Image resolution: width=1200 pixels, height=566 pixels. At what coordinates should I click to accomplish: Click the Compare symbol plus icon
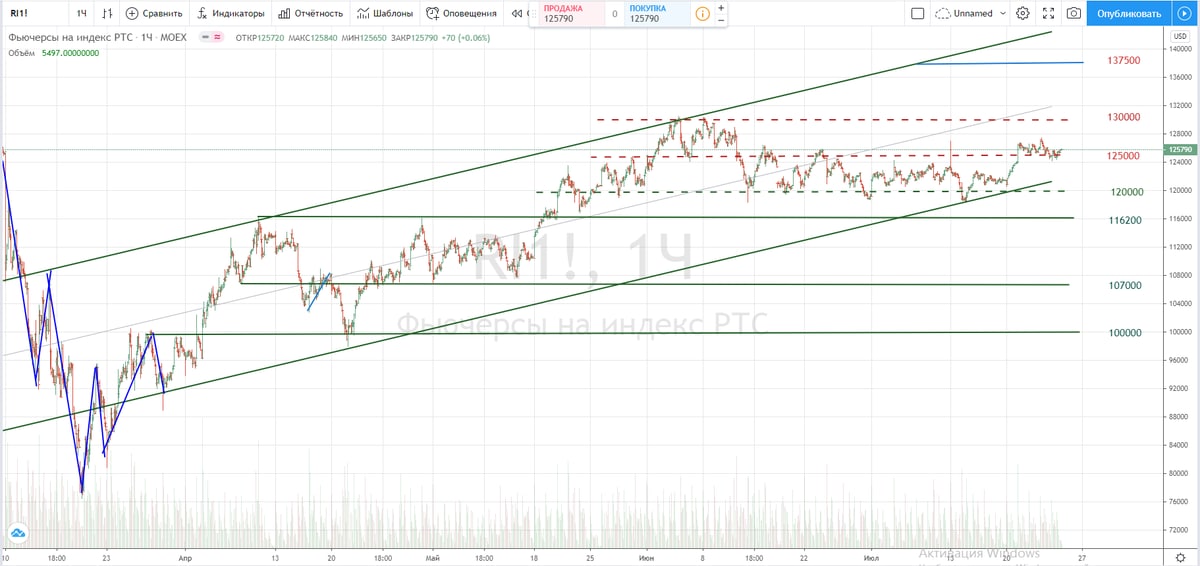pos(132,14)
